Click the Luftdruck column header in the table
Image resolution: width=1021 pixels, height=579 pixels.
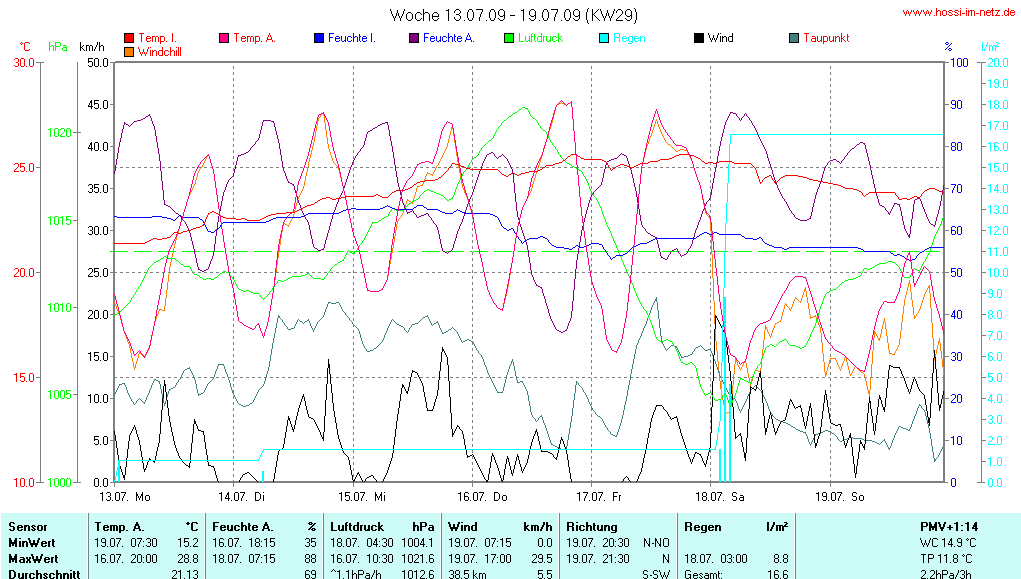356,526
